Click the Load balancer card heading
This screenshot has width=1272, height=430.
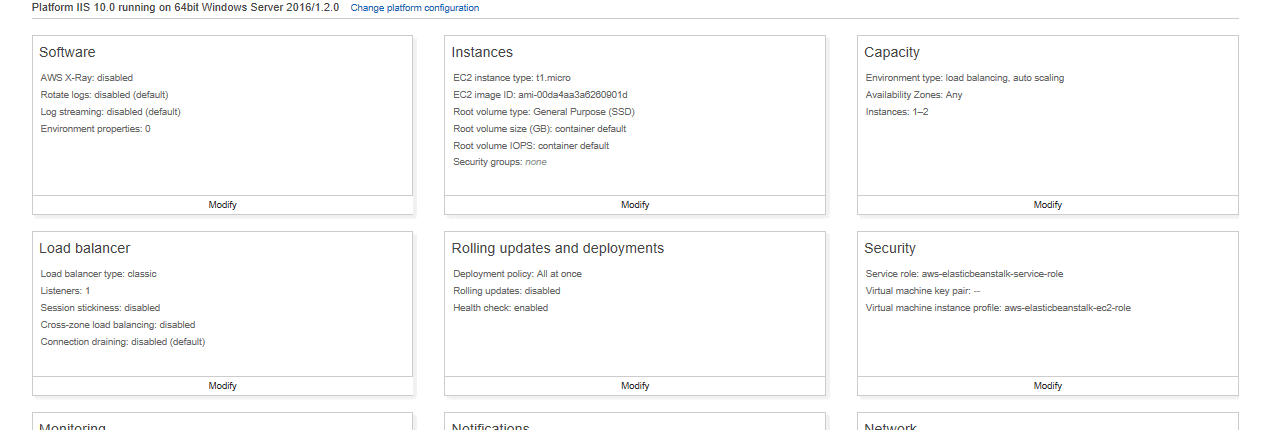tap(85, 248)
